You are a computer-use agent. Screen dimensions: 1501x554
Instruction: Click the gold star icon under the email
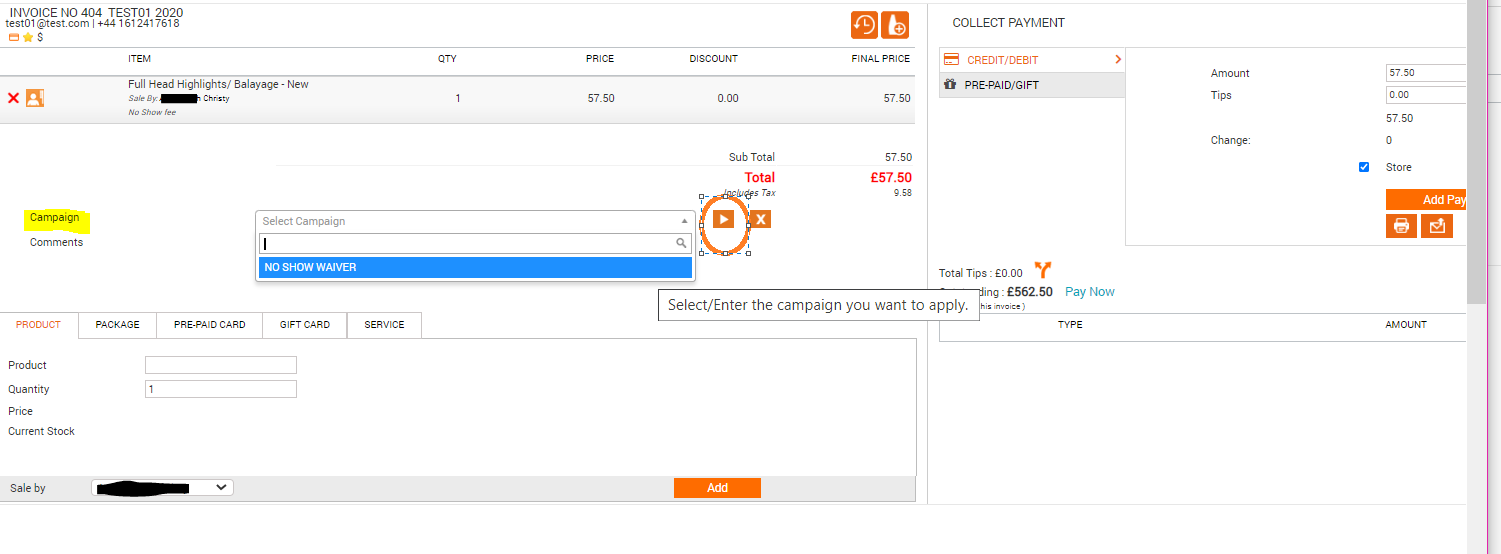point(28,37)
